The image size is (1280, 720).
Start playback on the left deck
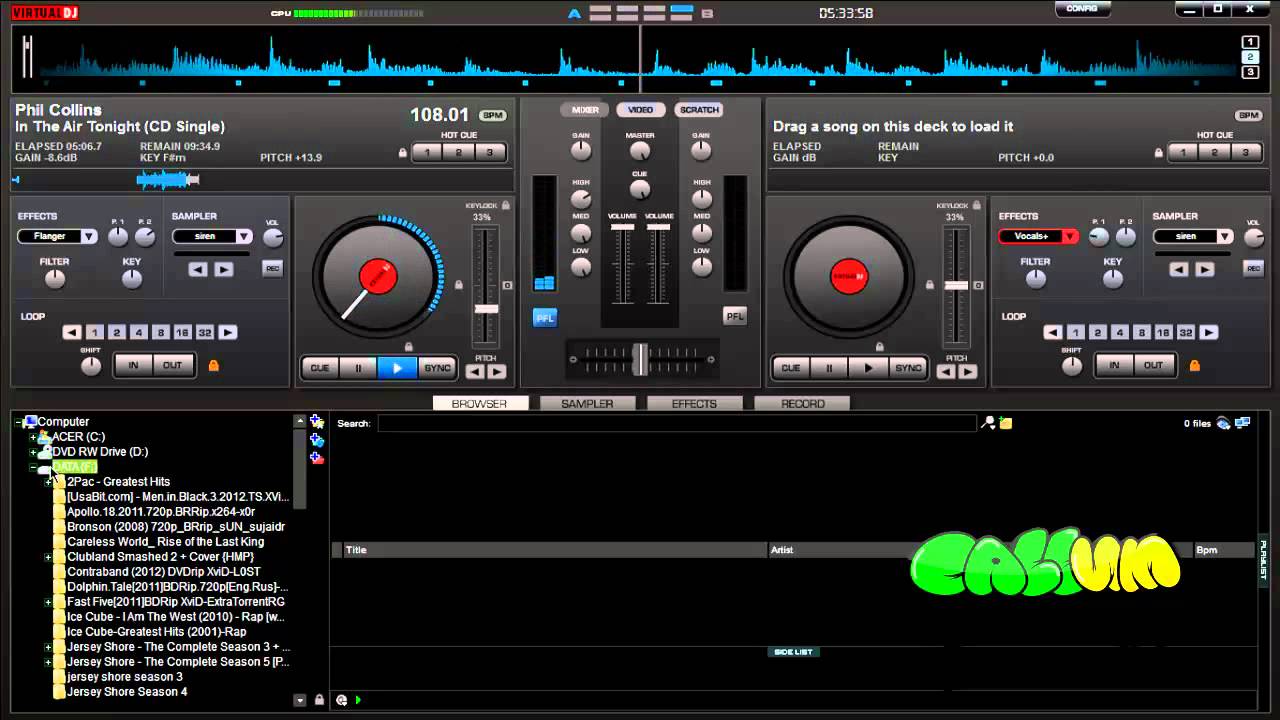pyautogui.click(x=397, y=368)
